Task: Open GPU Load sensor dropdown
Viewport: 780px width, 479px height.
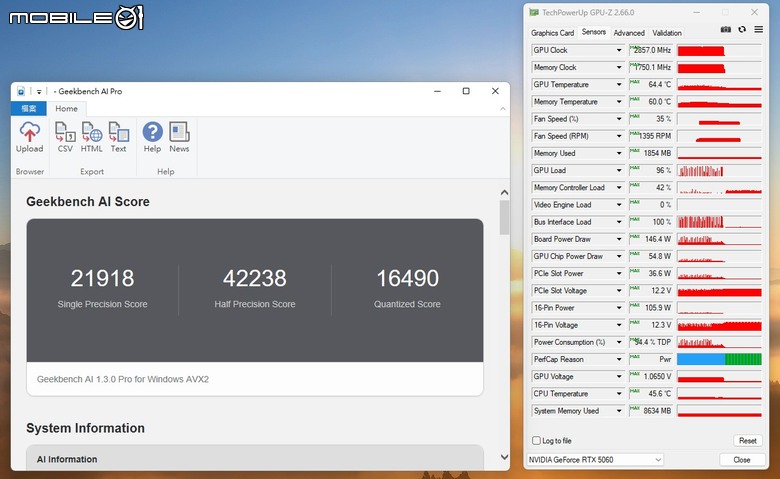Action: coord(619,170)
